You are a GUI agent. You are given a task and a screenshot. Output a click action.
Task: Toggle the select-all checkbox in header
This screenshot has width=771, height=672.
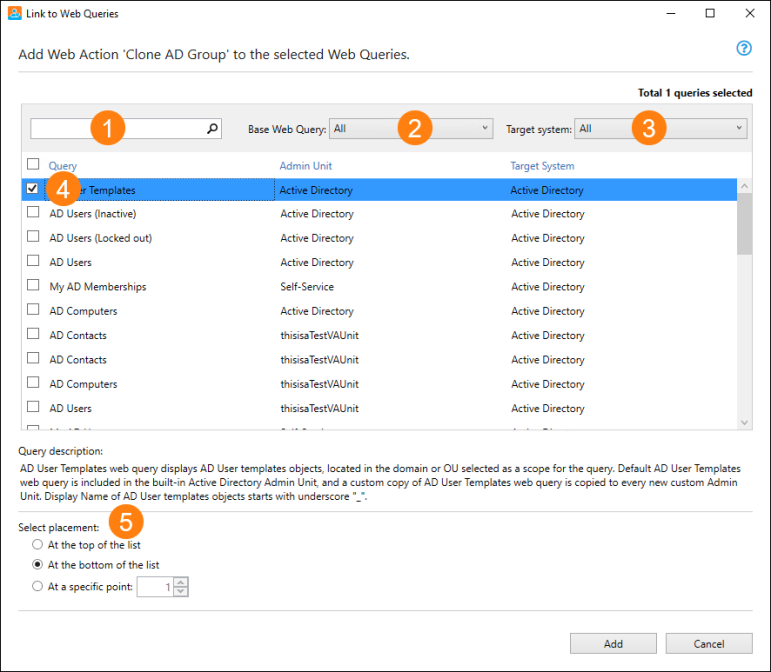tap(33, 164)
